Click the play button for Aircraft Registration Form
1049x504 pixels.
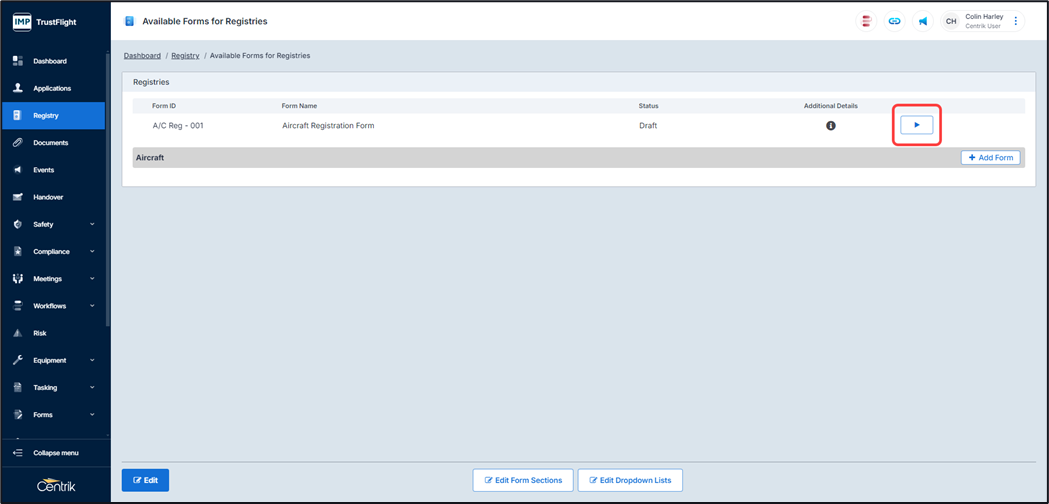pos(916,125)
